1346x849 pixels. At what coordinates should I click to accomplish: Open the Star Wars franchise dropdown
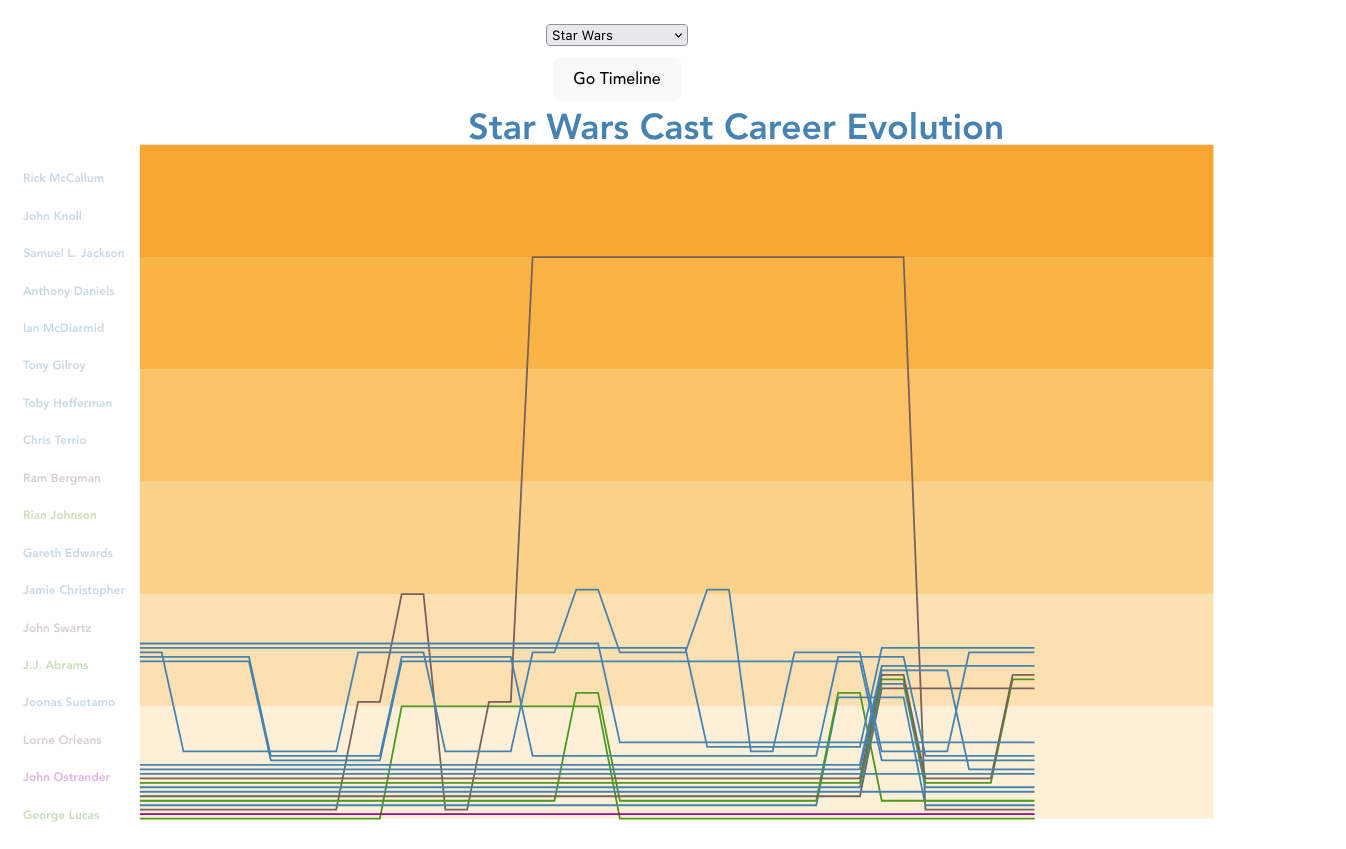point(617,35)
